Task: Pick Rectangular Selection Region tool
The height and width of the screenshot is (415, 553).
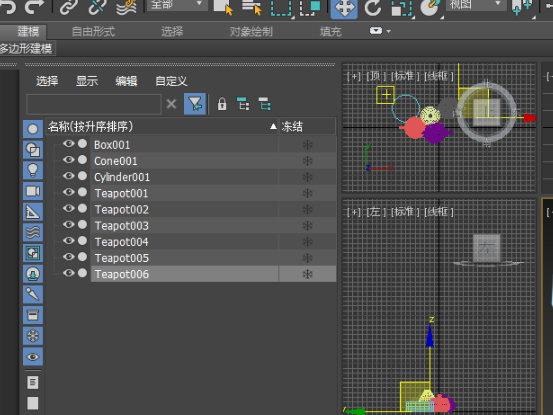Action: (281, 8)
